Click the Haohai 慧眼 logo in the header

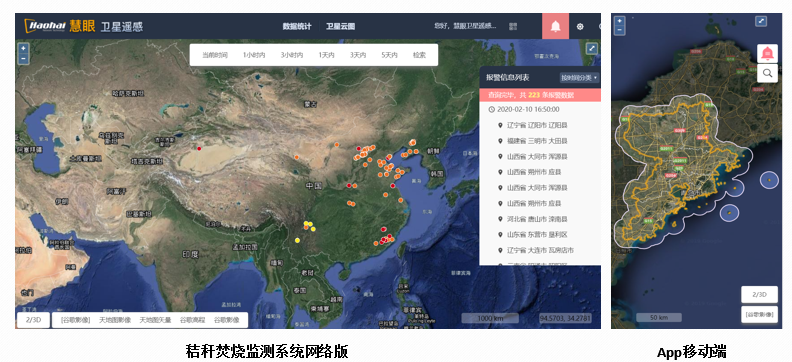coord(60,26)
